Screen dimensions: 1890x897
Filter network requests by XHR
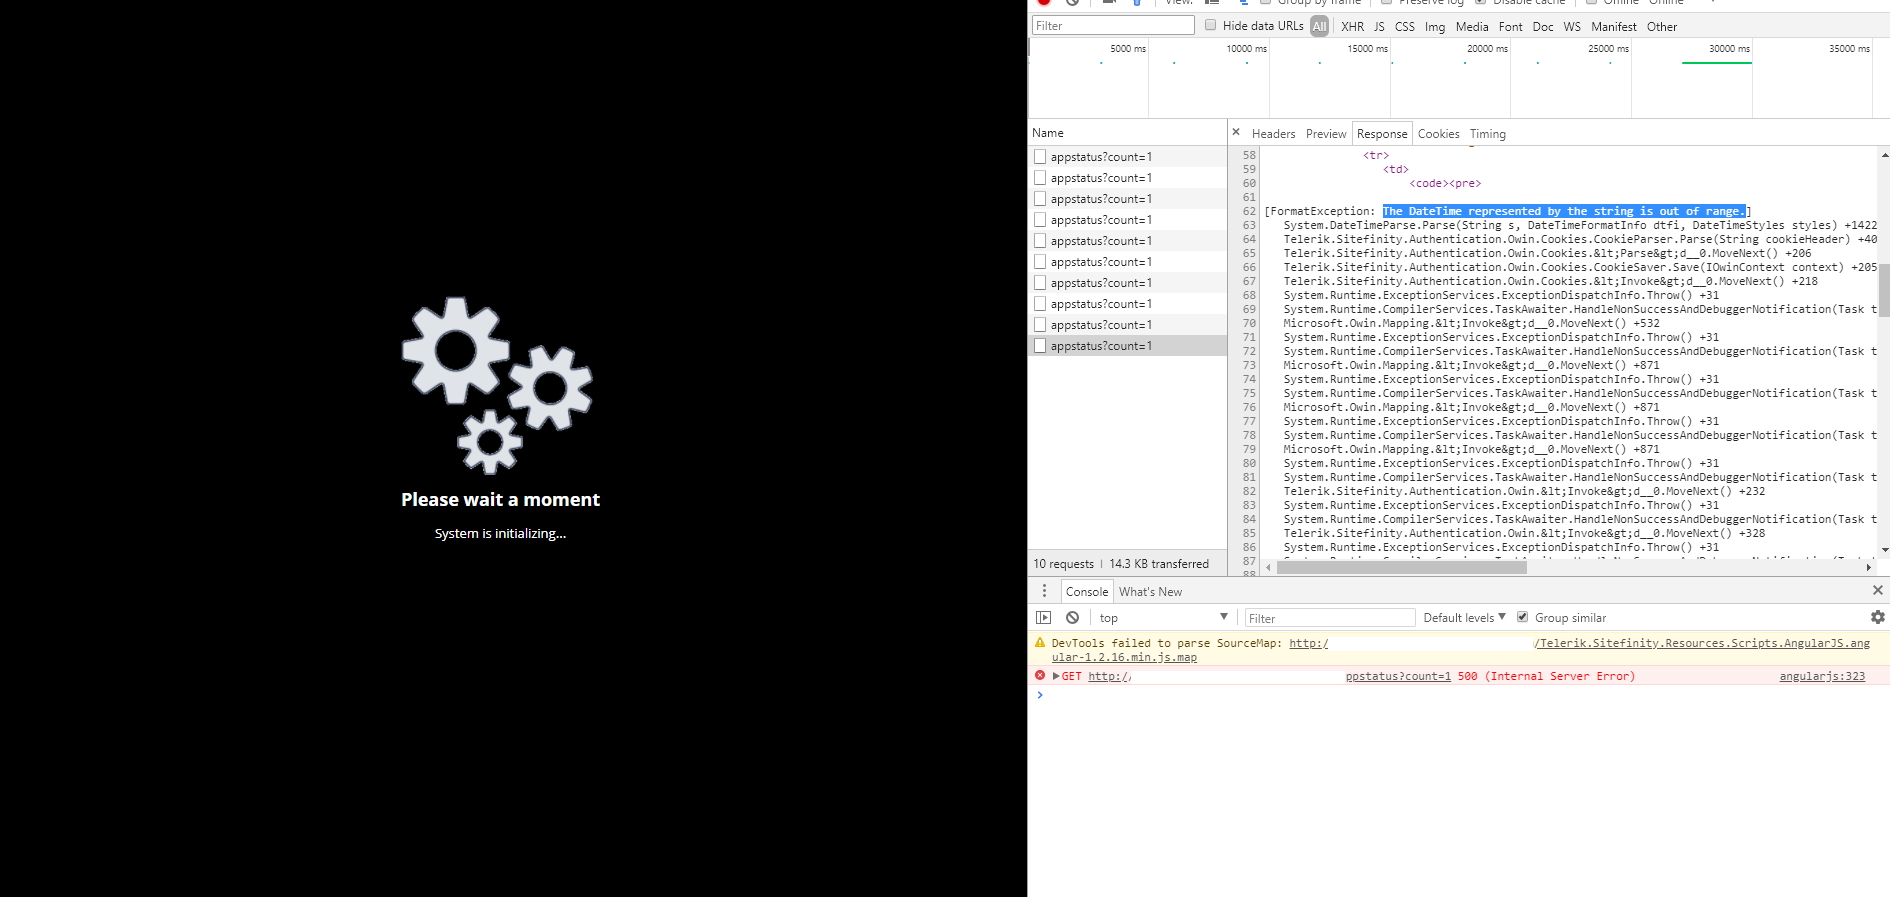pyautogui.click(x=1352, y=27)
